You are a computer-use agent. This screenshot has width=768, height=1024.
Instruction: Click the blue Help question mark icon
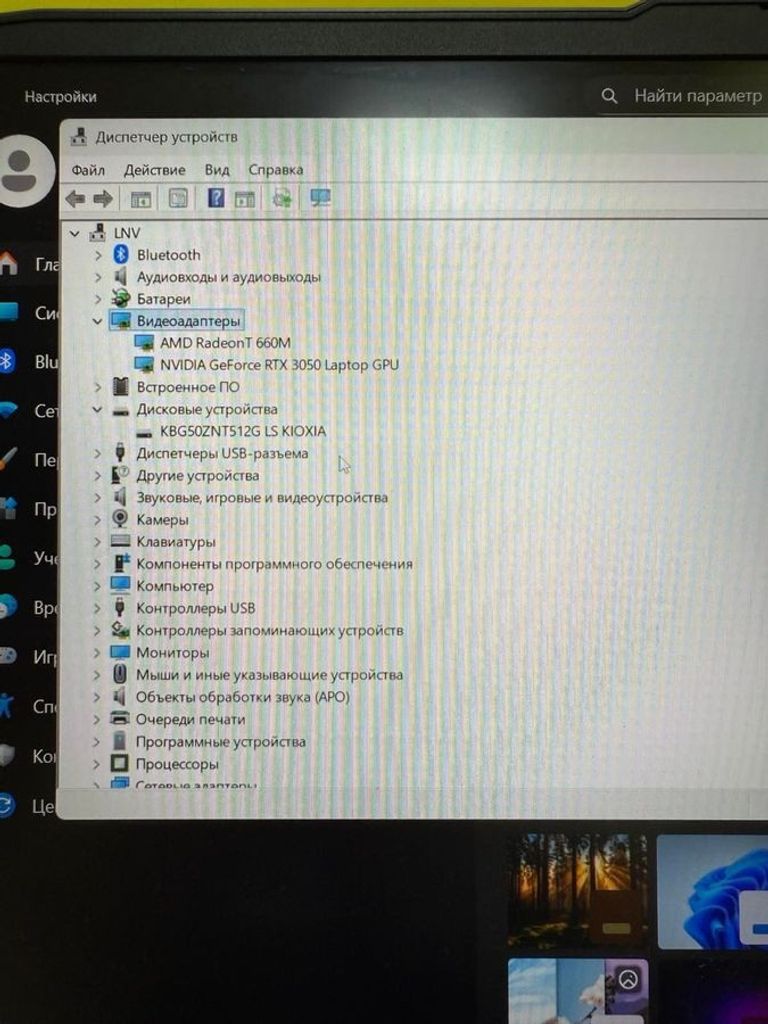tap(216, 197)
